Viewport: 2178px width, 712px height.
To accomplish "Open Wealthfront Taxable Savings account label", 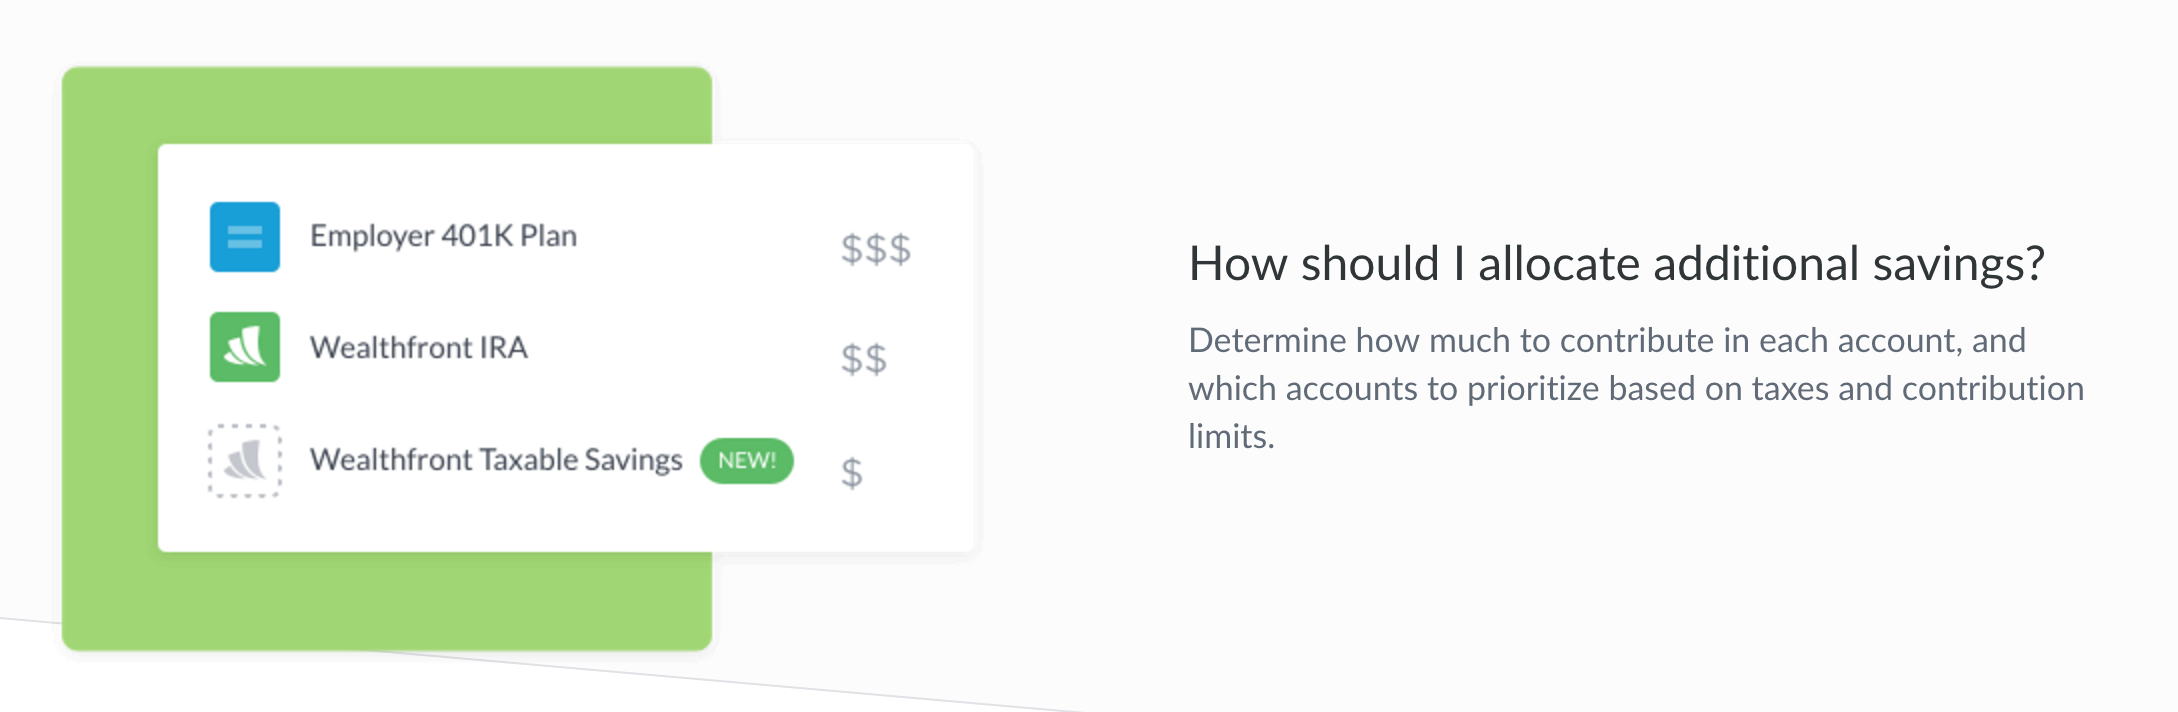I will pyautogui.click(x=496, y=460).
